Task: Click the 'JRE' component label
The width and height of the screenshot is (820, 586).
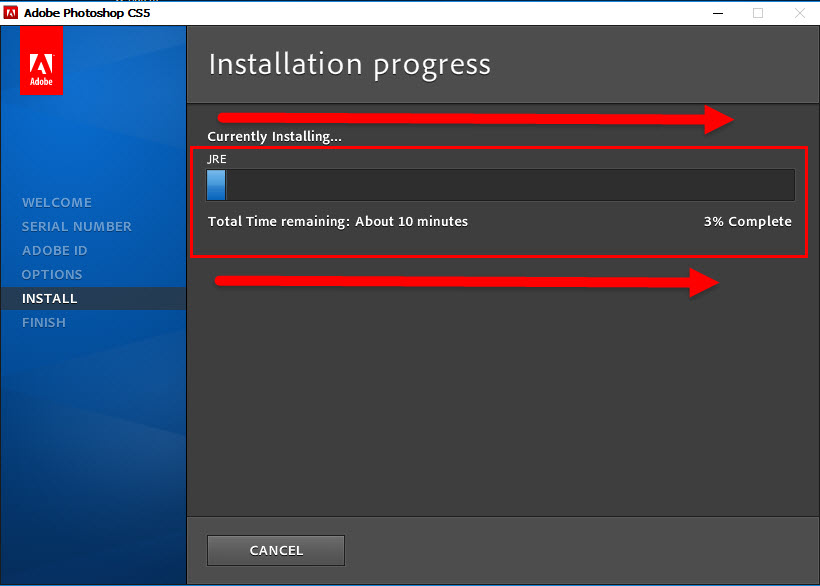Action: click(217, 159)
